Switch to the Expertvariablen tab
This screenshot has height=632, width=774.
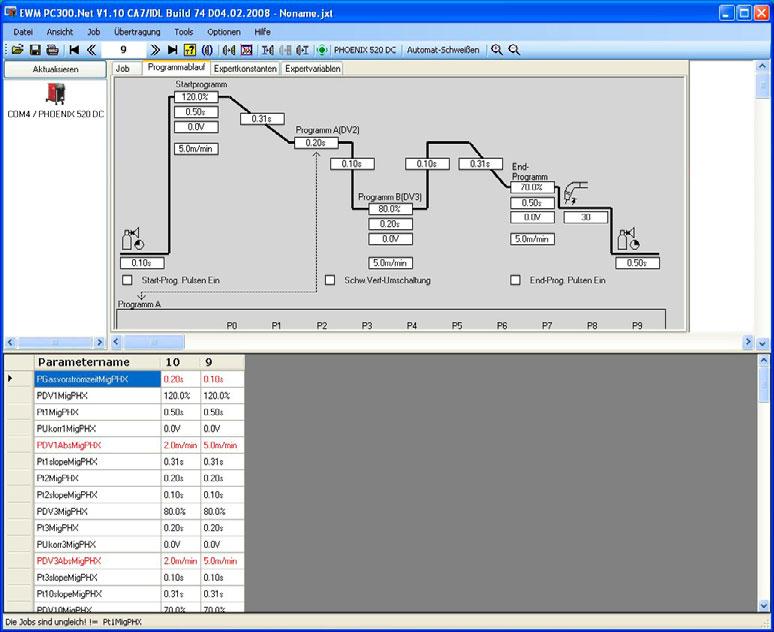(x=313, y=69)
